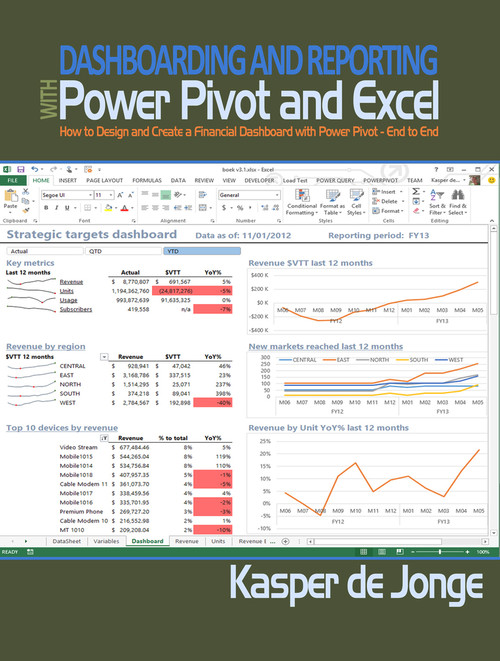This screenshot has width=500, height=661.
Task: Click the Format Painter brush icon
Action: pyautogui.click(x=26, y=210)
